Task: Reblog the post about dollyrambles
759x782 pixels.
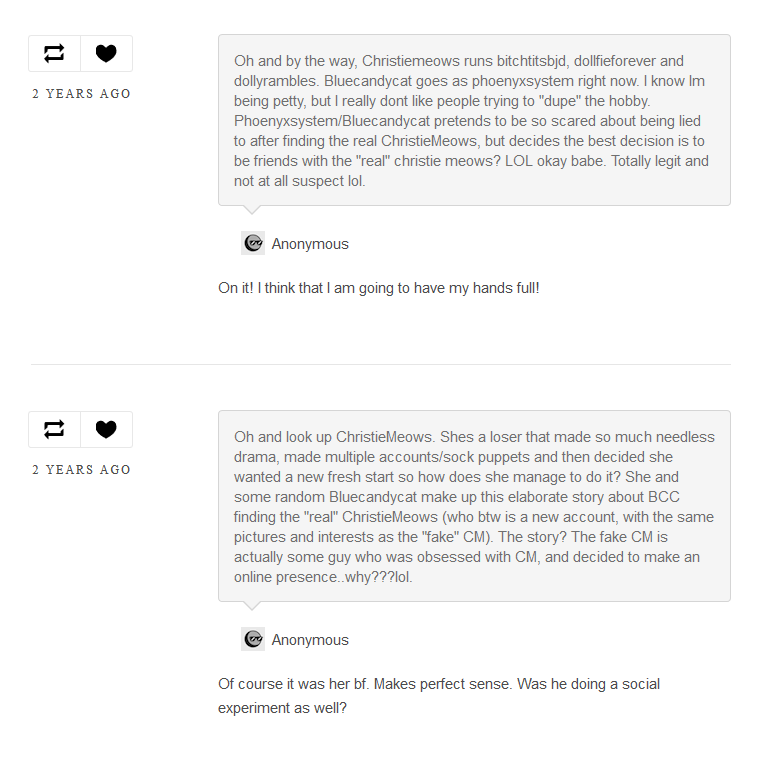Action: [54, 53]
